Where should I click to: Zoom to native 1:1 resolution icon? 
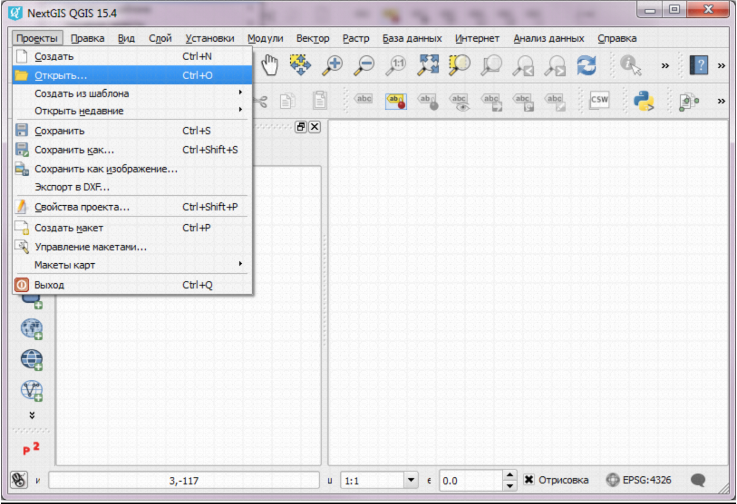pos(395,65)
